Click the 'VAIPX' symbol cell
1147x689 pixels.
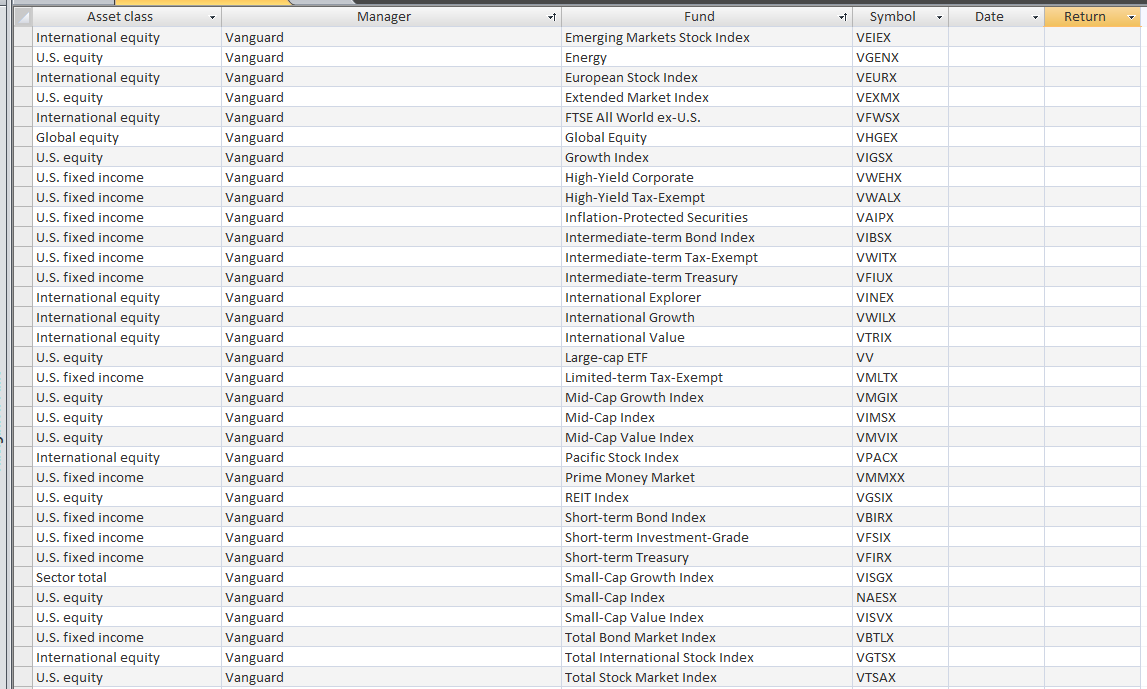900,217
